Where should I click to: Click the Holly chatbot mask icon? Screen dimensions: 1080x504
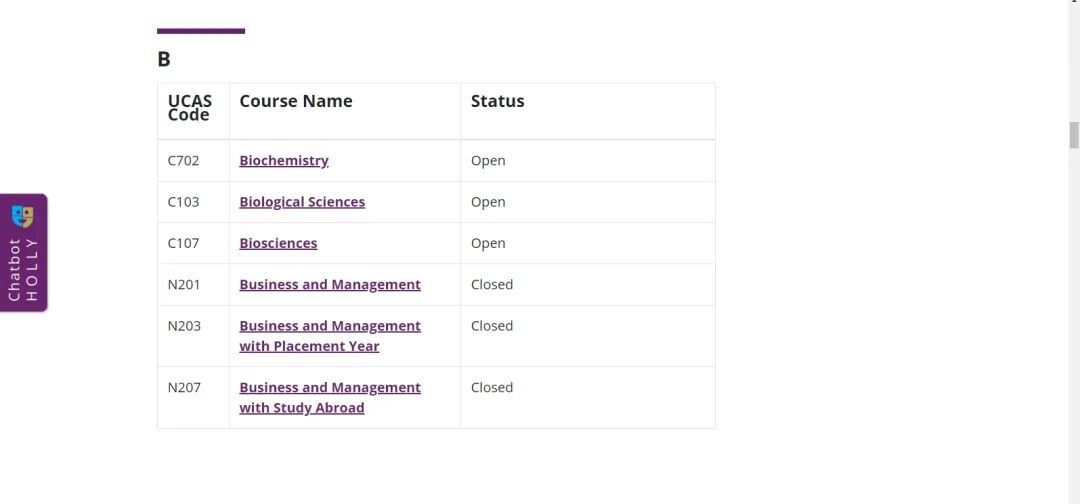pyautogui.click(x=23, y=217)
